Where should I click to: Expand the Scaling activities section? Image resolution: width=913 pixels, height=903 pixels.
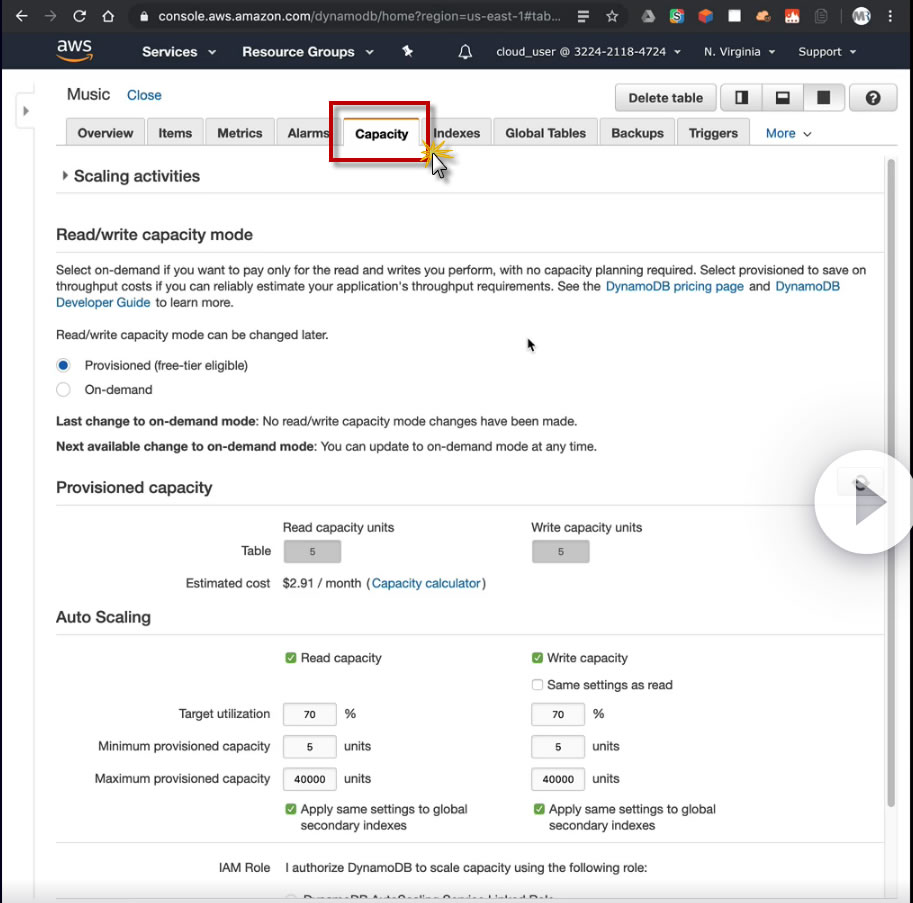coord(65,176)
